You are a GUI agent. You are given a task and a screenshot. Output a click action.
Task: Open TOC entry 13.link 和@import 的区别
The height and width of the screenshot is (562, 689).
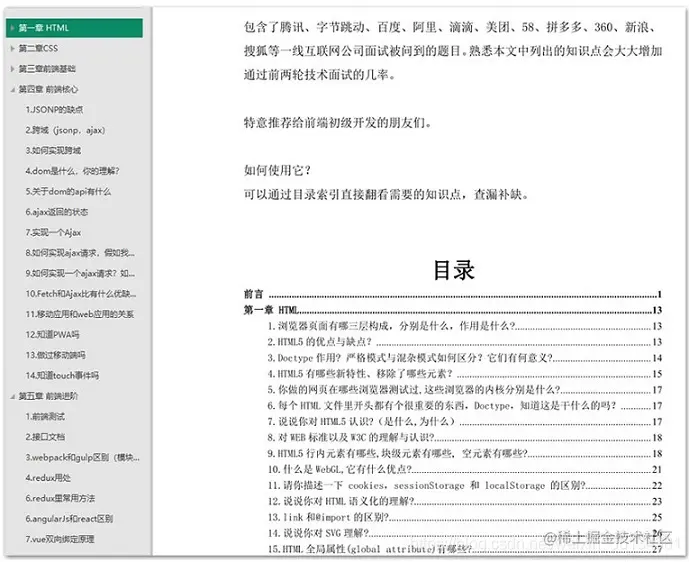point(465,517)
